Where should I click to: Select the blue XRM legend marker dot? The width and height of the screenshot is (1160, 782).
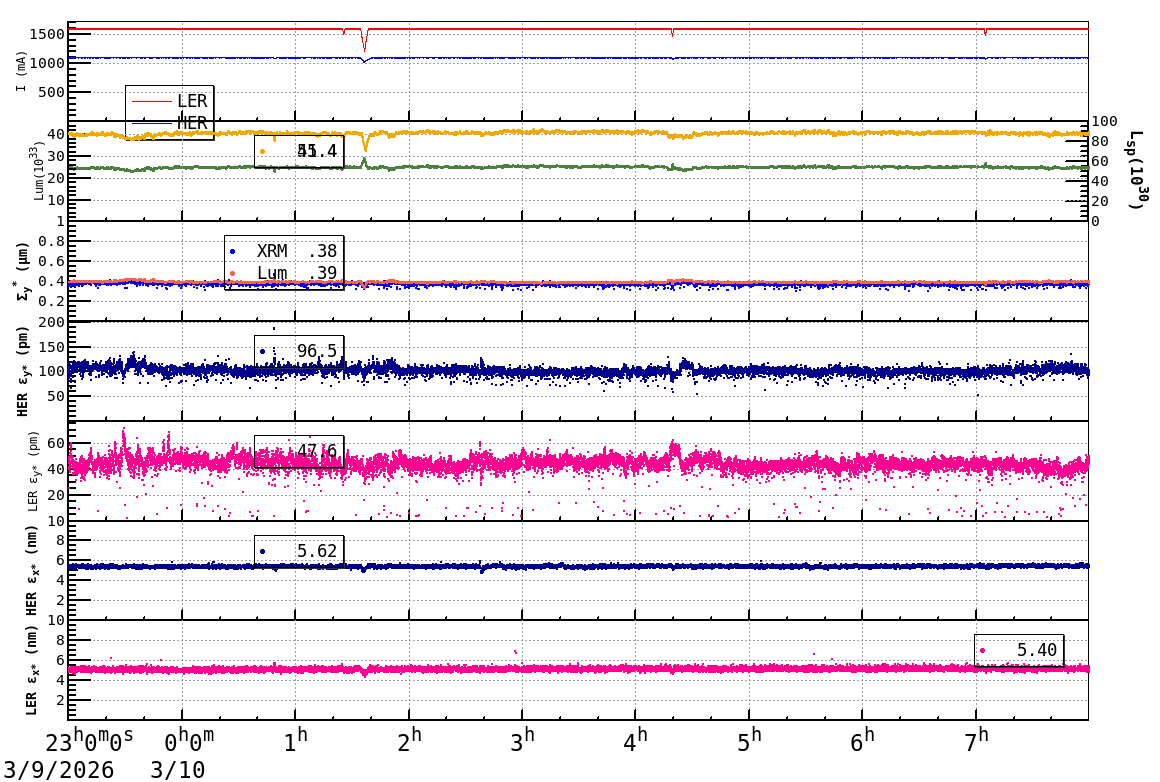click(232, 252)
